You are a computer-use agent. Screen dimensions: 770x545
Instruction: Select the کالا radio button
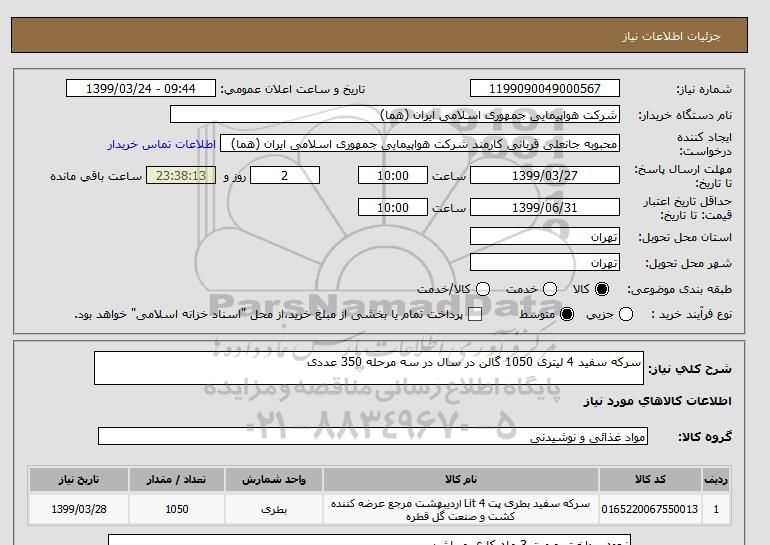click(x=602, y=289)
